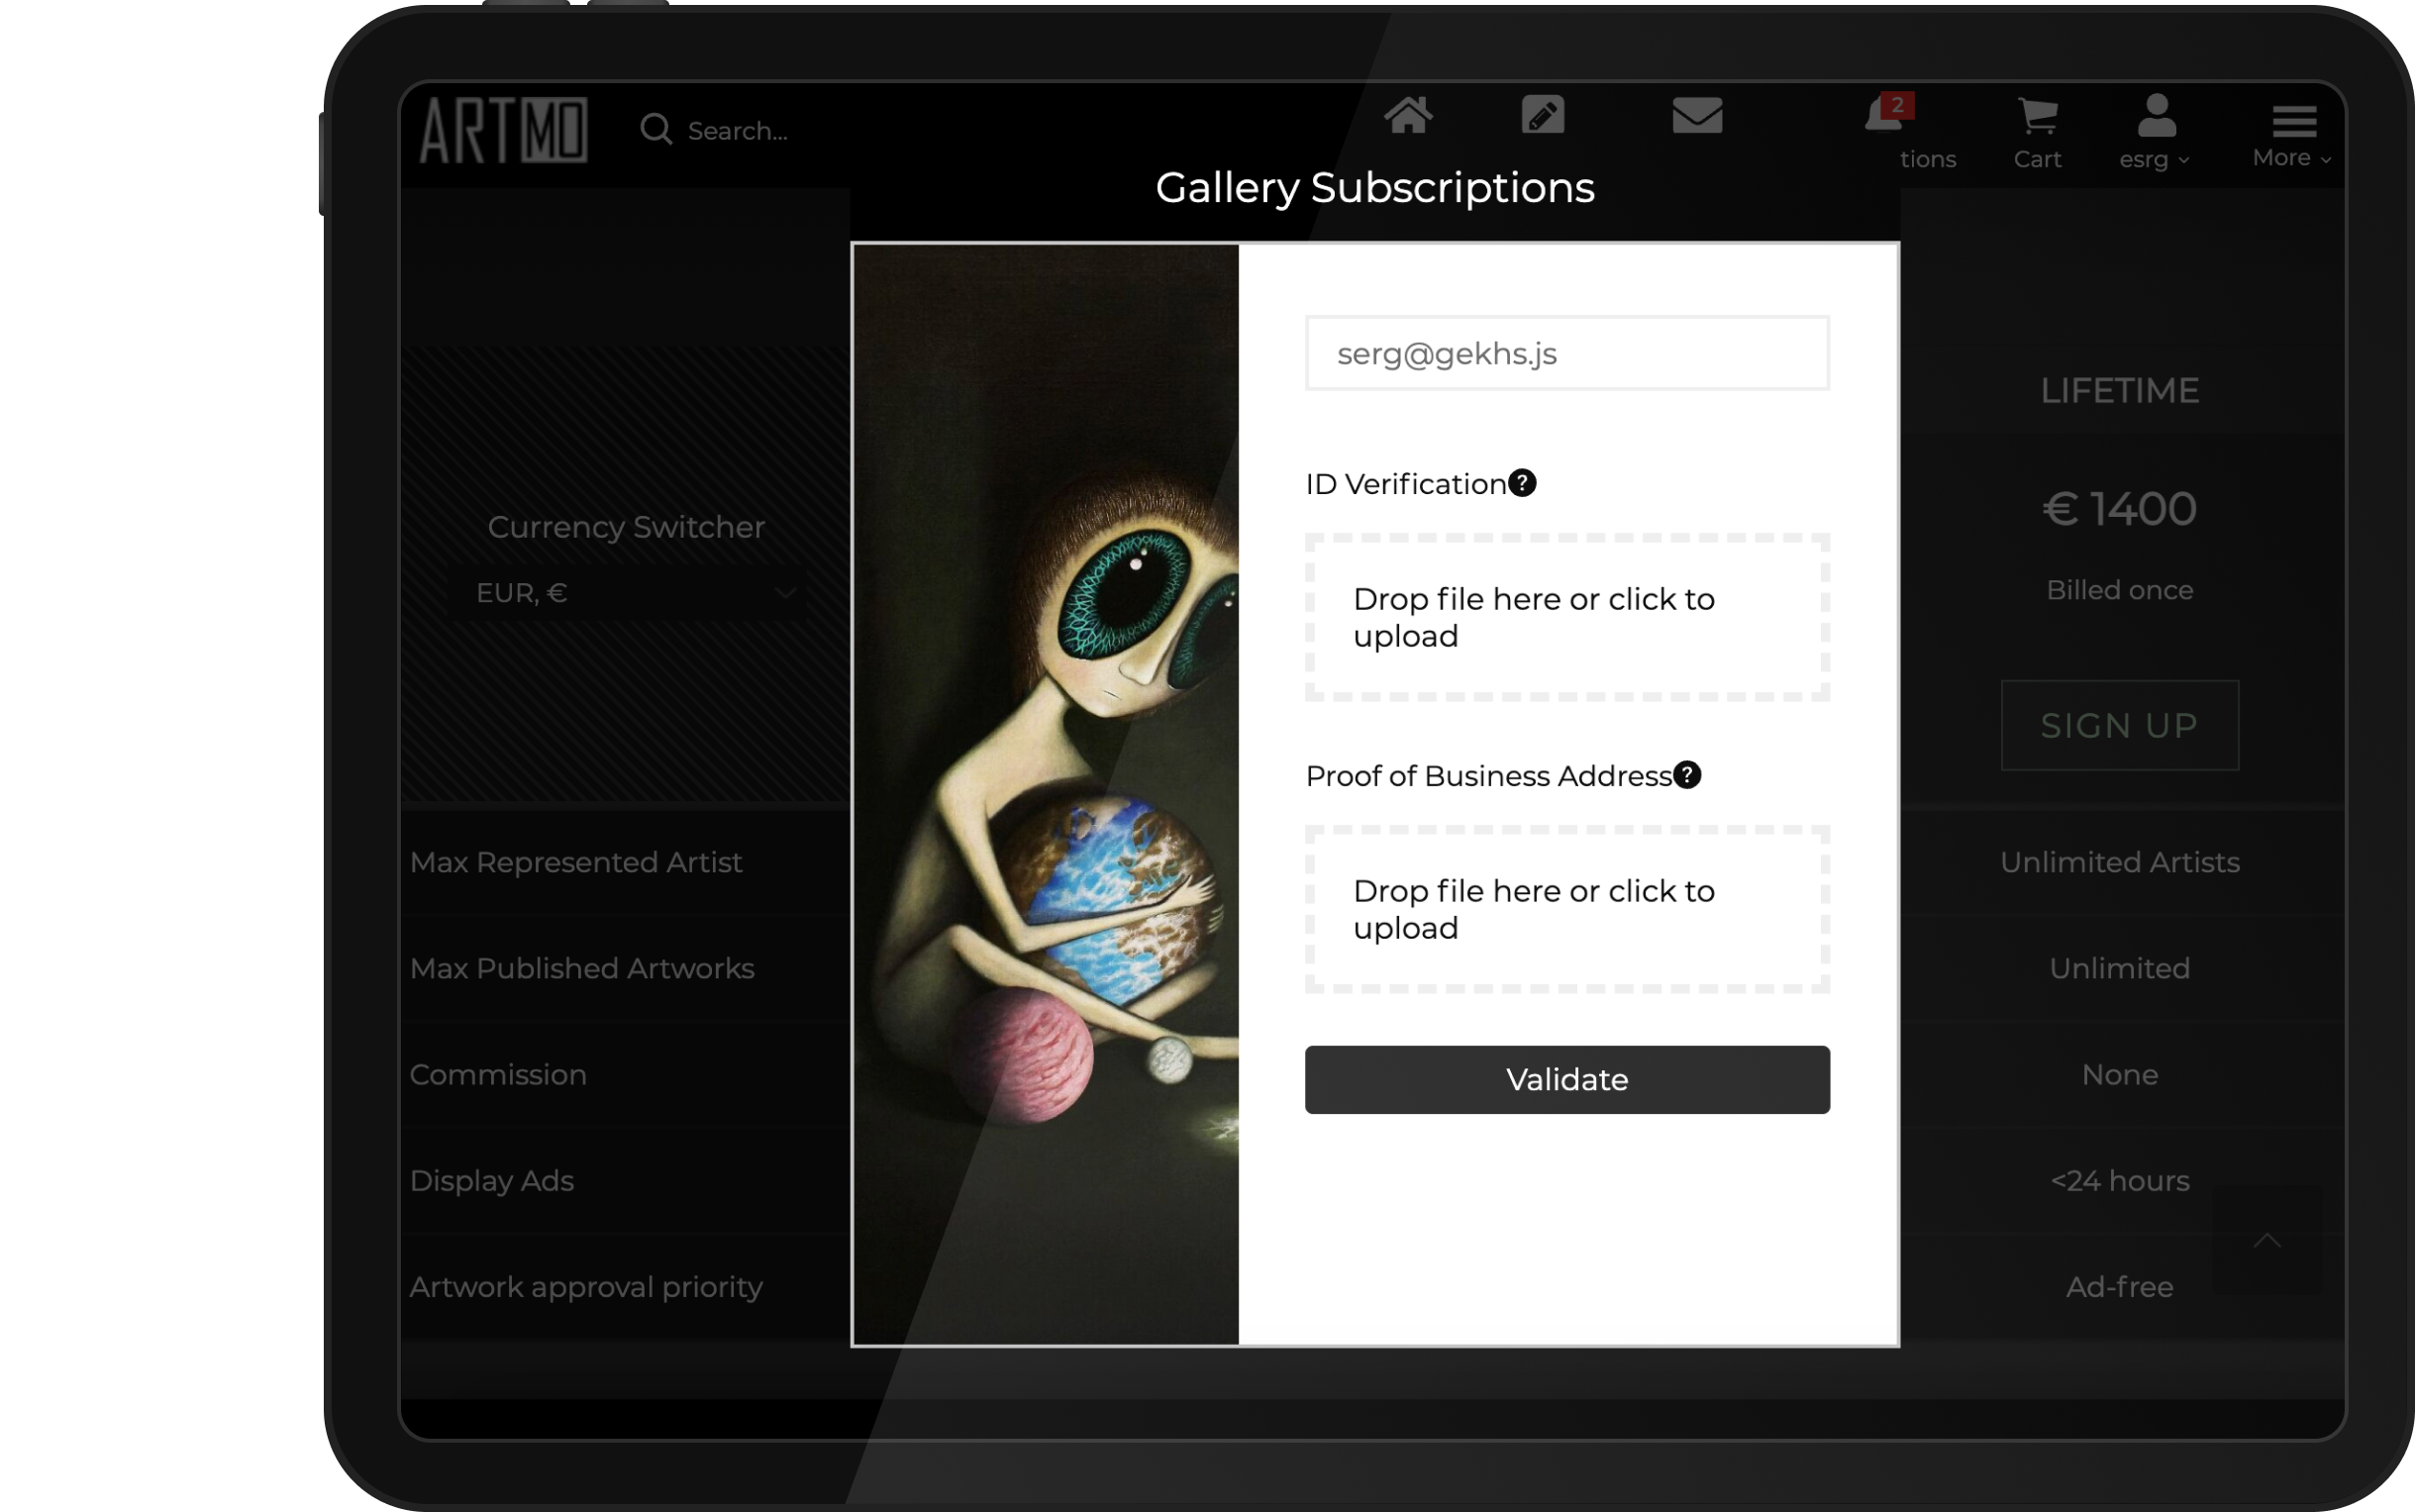Click the € 1400 price text
Screen dimensions: 2416x1512
pos(2119,509)
